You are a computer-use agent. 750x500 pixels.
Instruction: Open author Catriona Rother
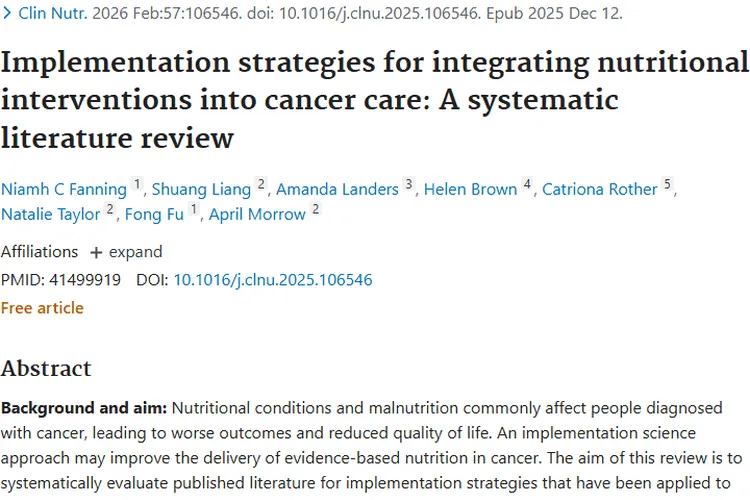point(599,189)
